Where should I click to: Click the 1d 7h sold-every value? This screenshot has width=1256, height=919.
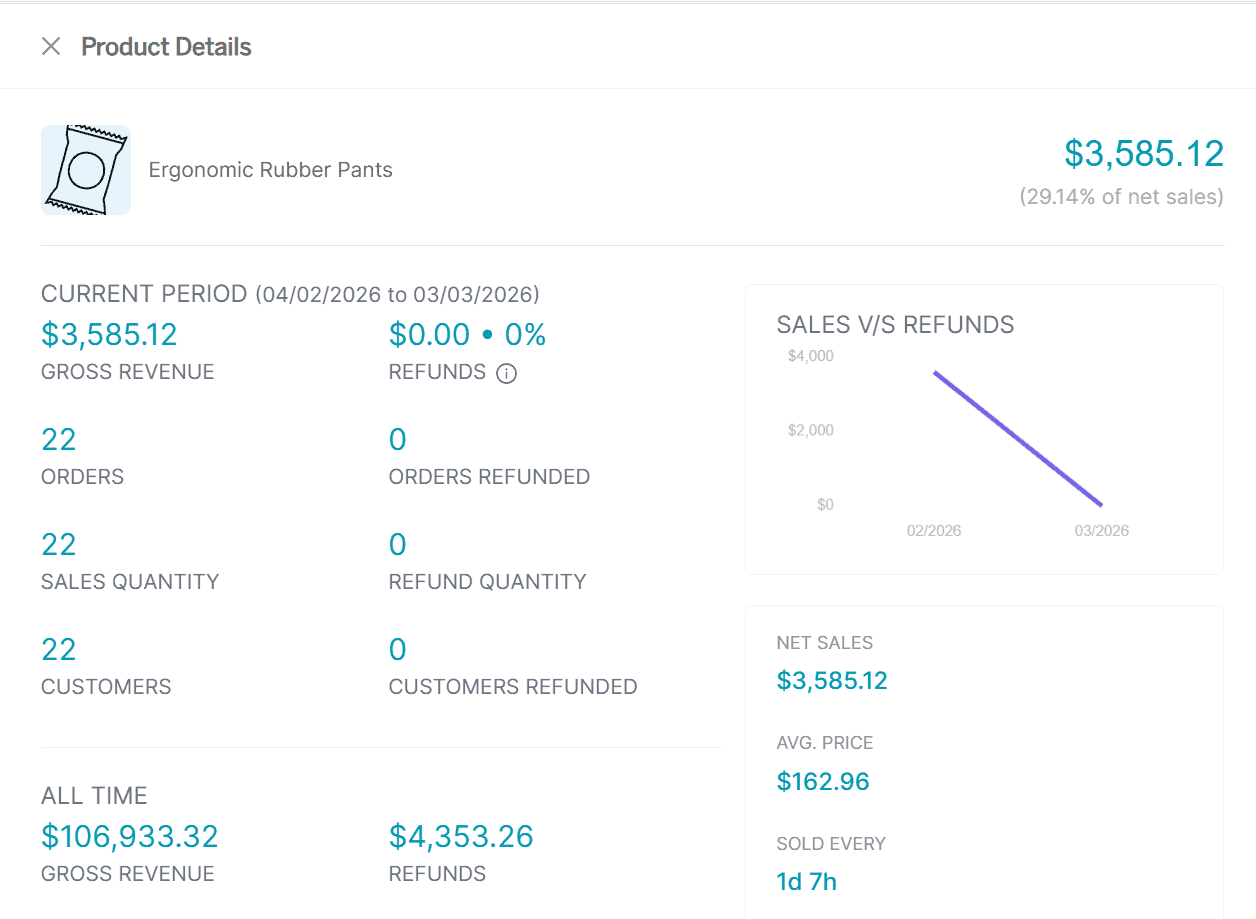coord(807,882)
